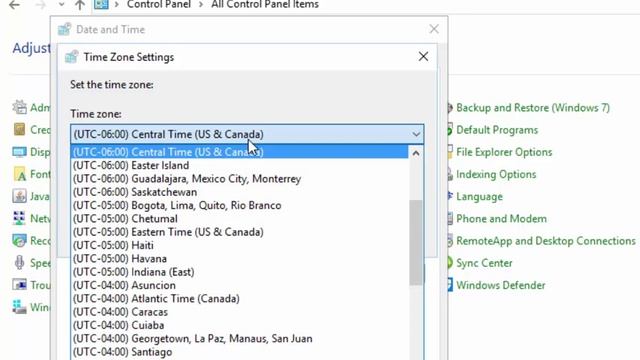The width and height of the screenshot is (640, 360).
Task: Select Atlantic Time (Canada)
Action: (240, 299)
